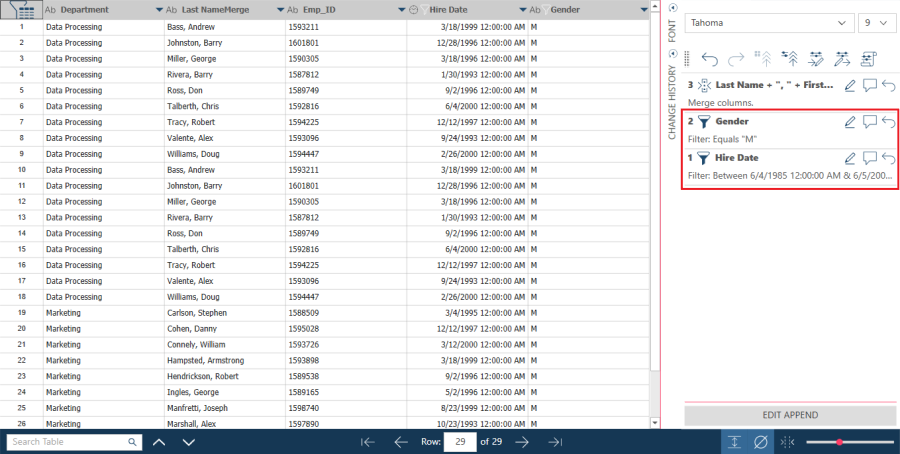Toggle the null values display button

[x=761, y=442]
